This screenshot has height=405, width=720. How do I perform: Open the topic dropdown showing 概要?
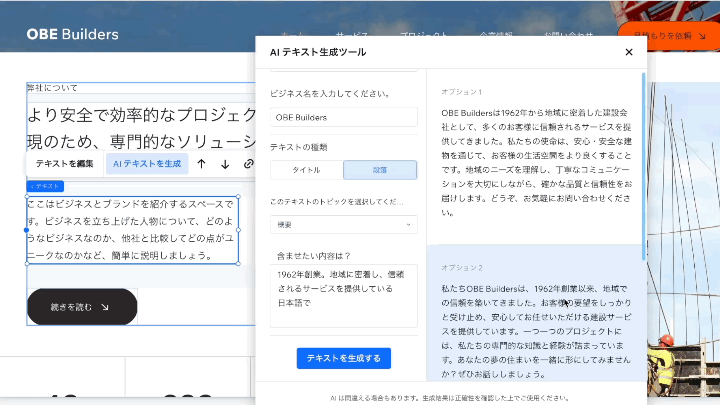pos(343,225)
